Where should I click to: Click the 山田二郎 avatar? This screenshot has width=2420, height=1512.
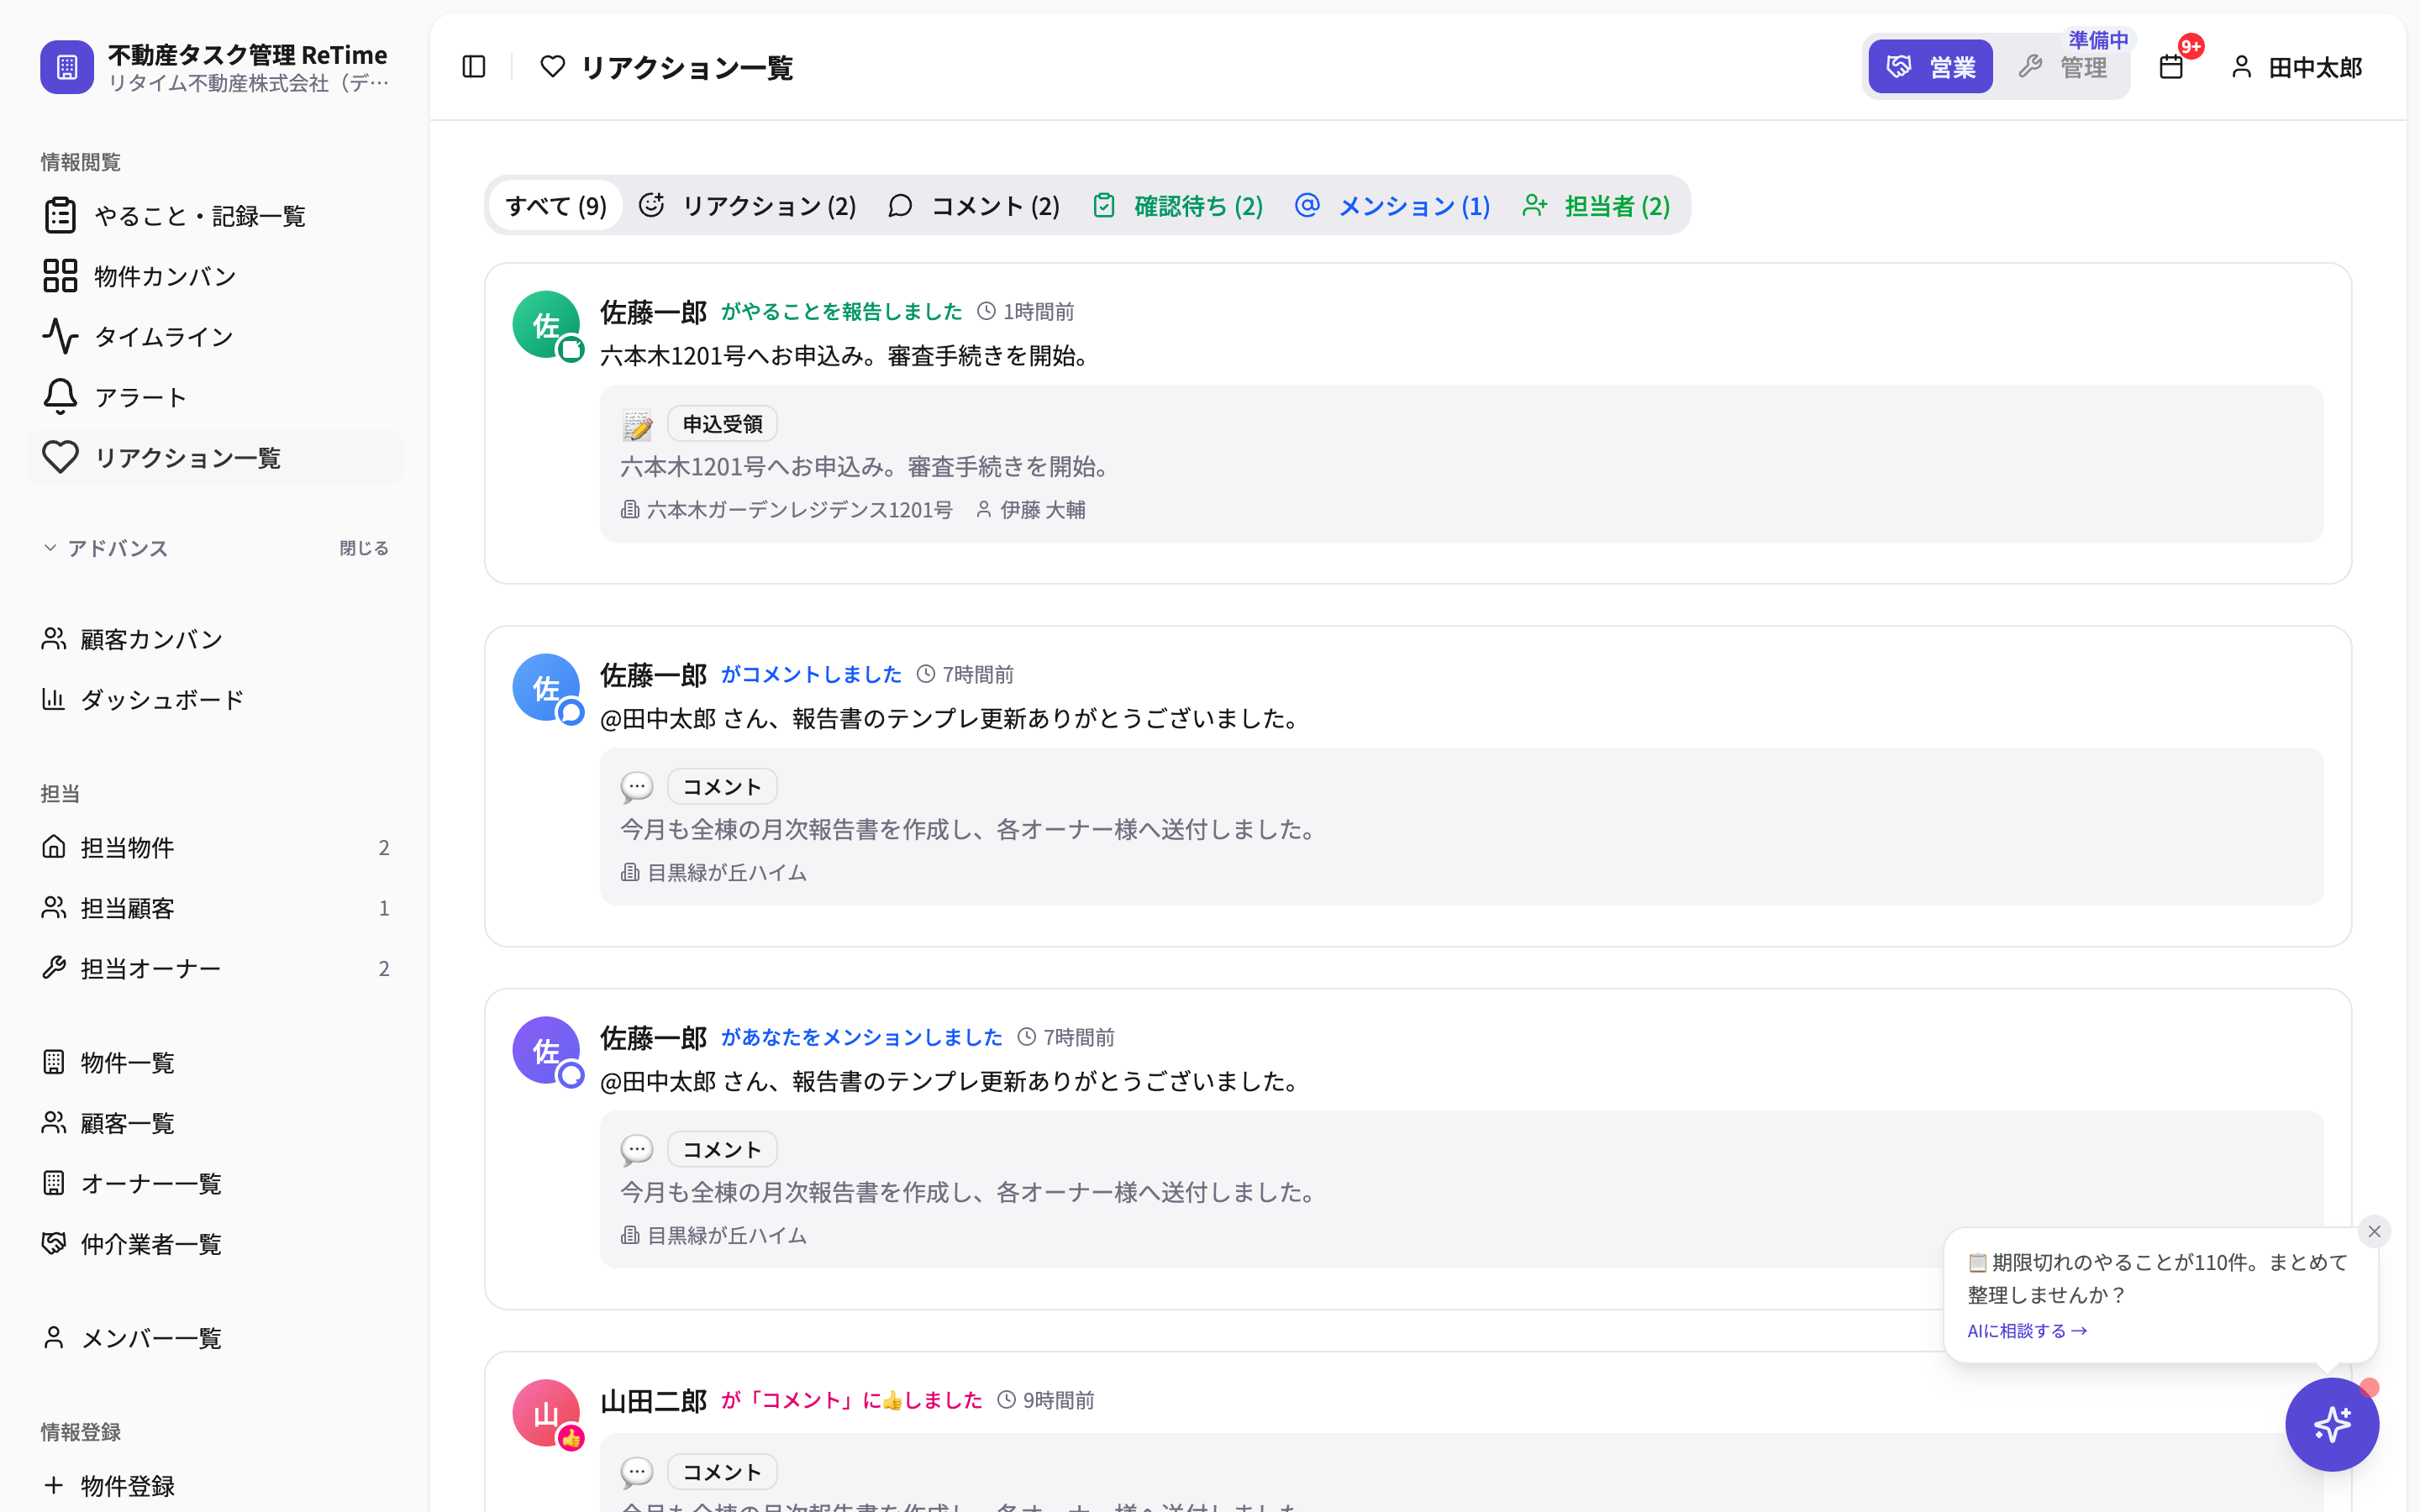click(x=546, y=1414)
